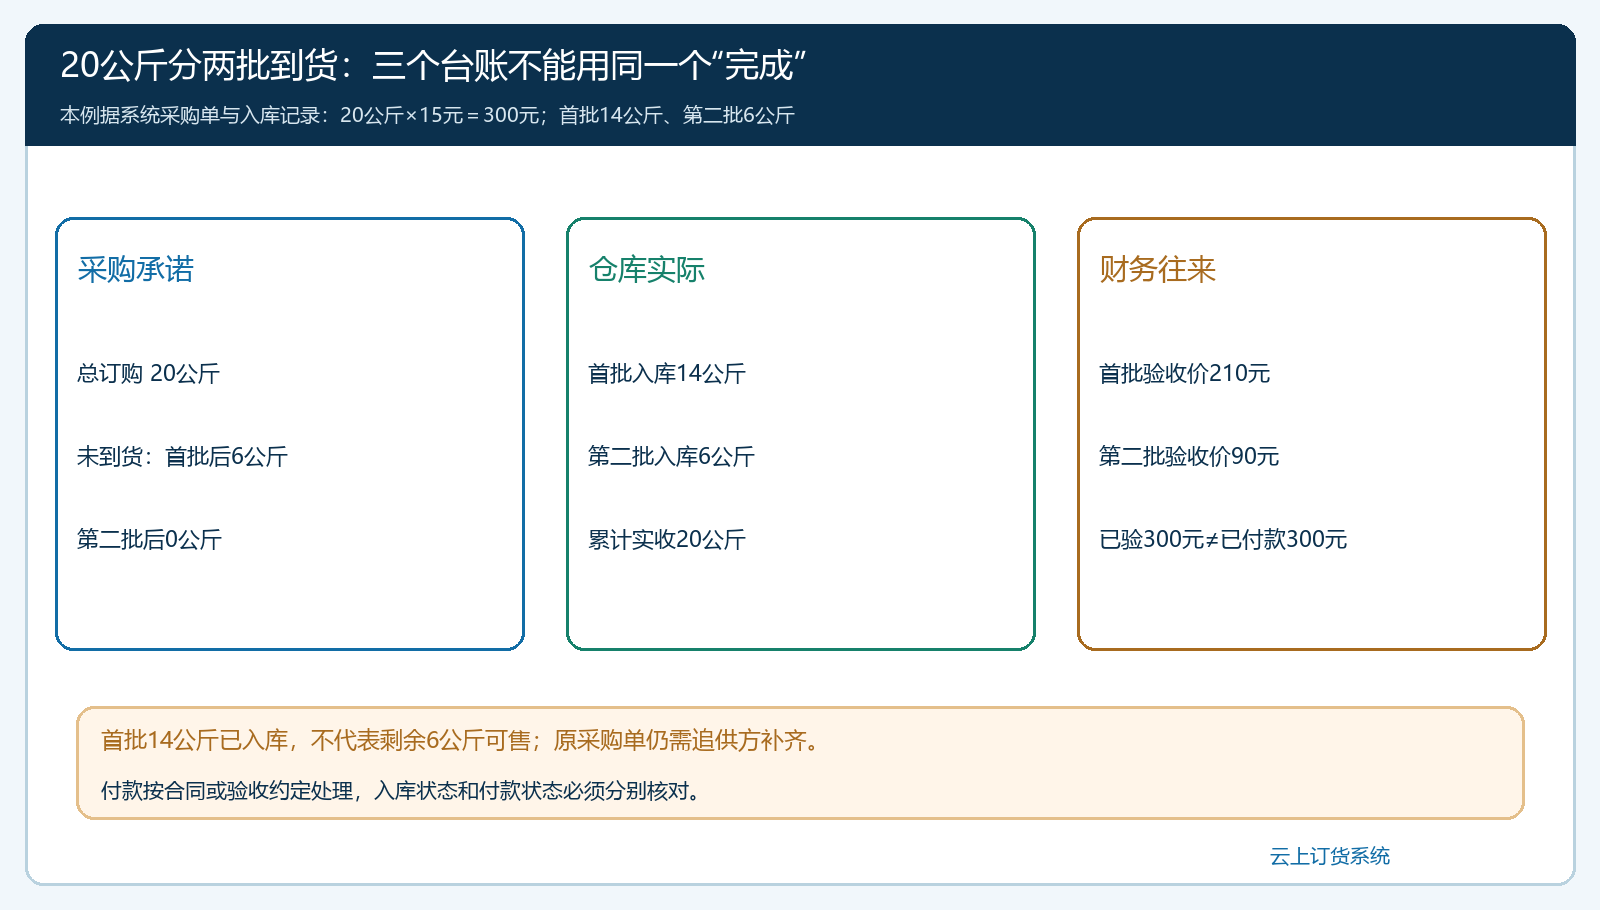1600x910 pixels.
Task: Click the 采购承诺 card heading
Action: (135, 269)
